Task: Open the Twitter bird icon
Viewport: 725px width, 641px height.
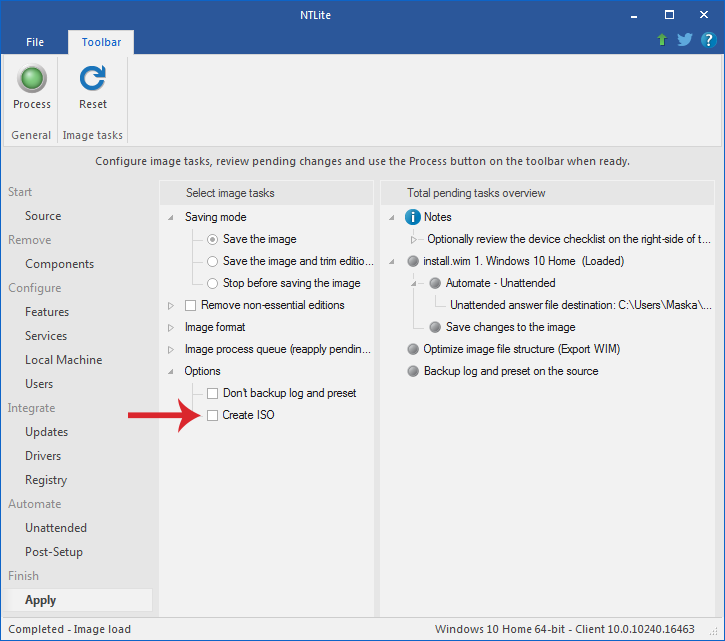Action: point(685,40)
